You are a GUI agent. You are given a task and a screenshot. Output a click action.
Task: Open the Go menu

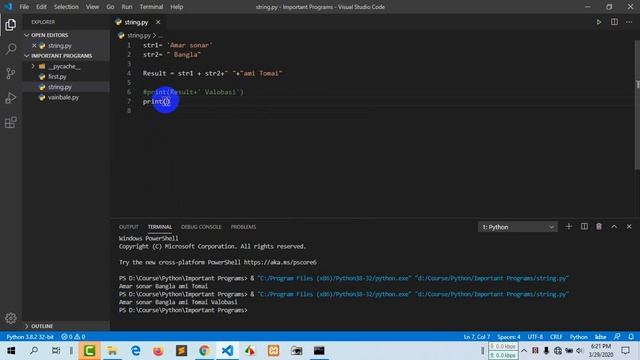pyautogui.click(x=110, y=7)
